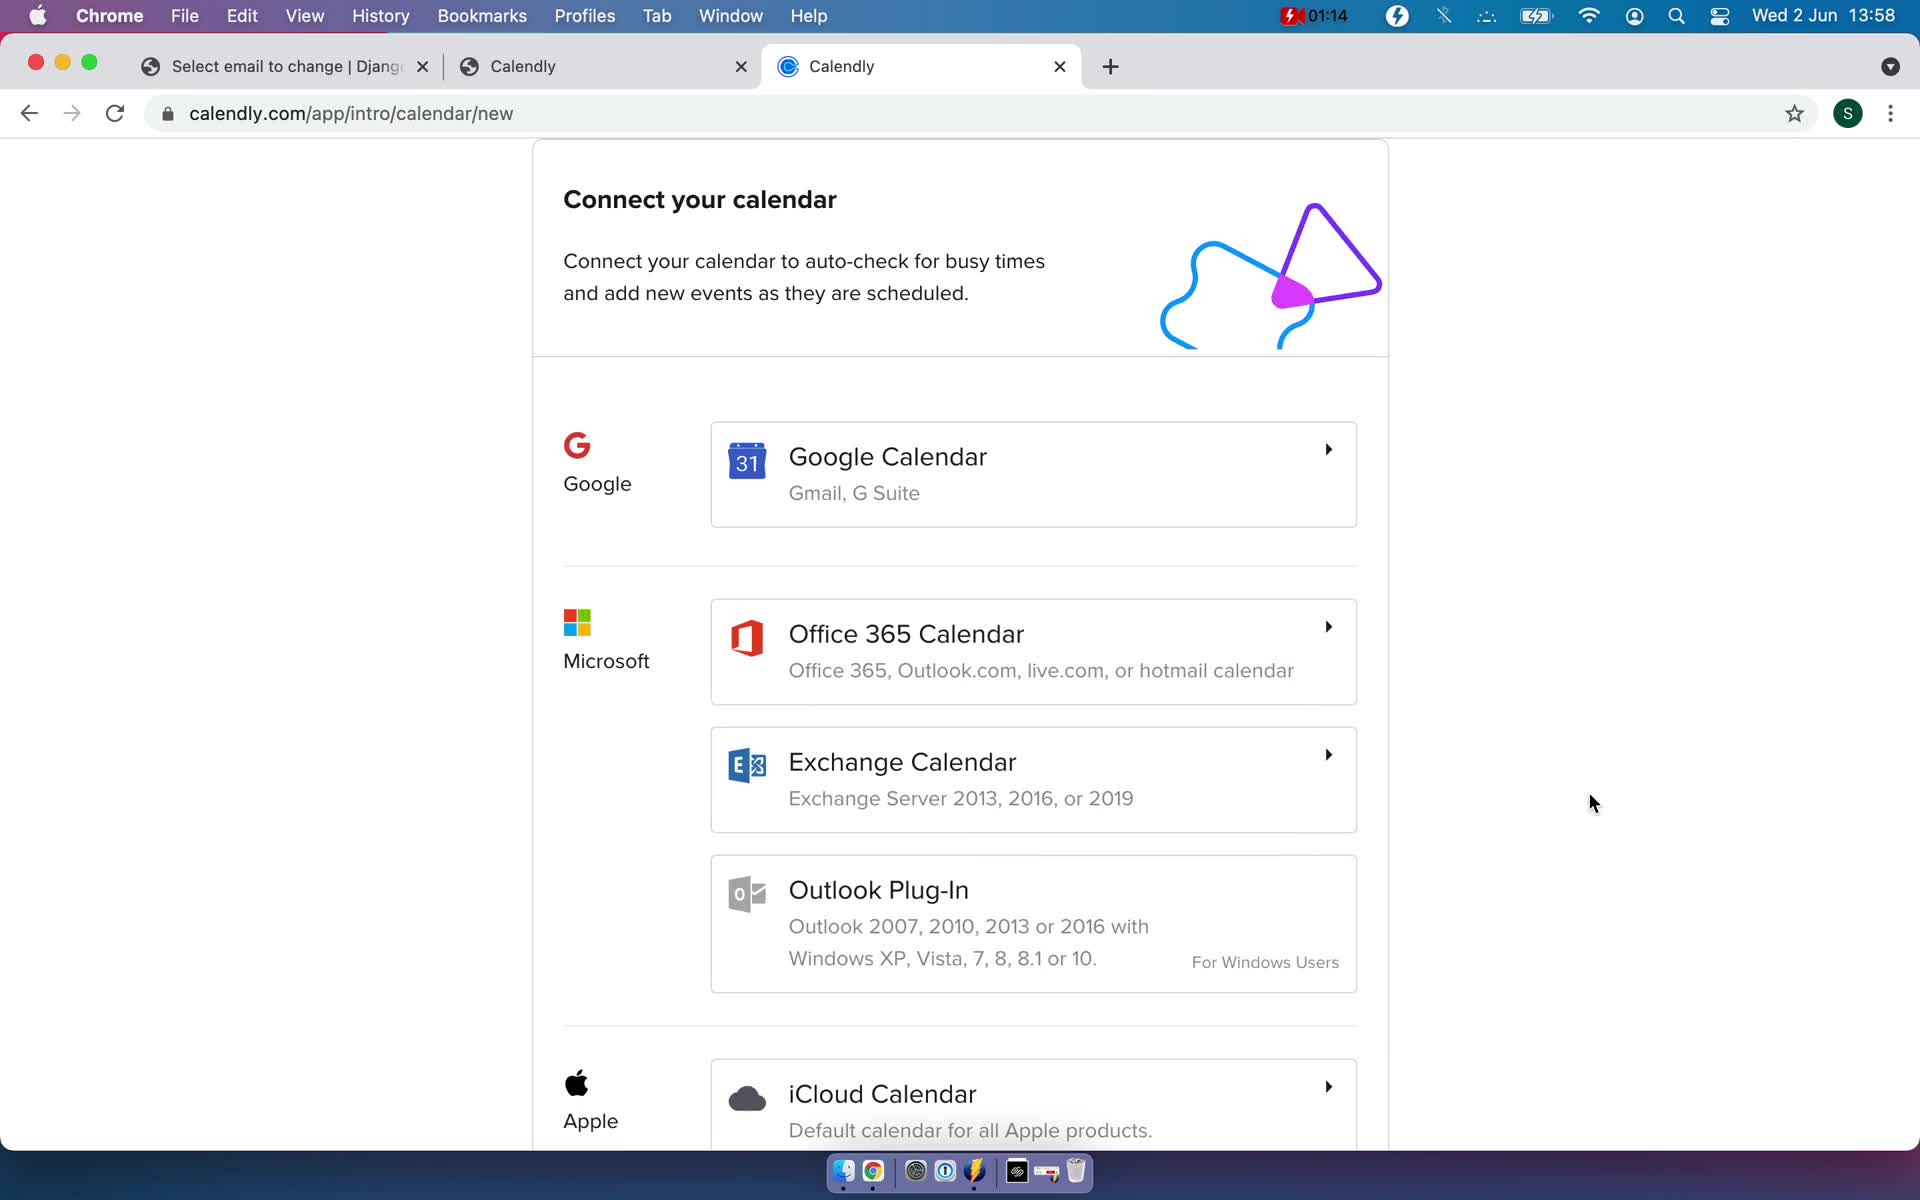The height and width of the screenshot is (1200, 1920).
Task: Click the back navigation arrow
Action: pyautogui.click(x=28, y=113)
